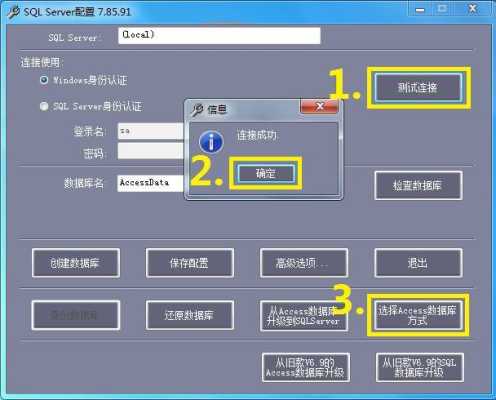Save settings with 保存配置 button
The width and height of the screenshot is (496, 400).
190,263
